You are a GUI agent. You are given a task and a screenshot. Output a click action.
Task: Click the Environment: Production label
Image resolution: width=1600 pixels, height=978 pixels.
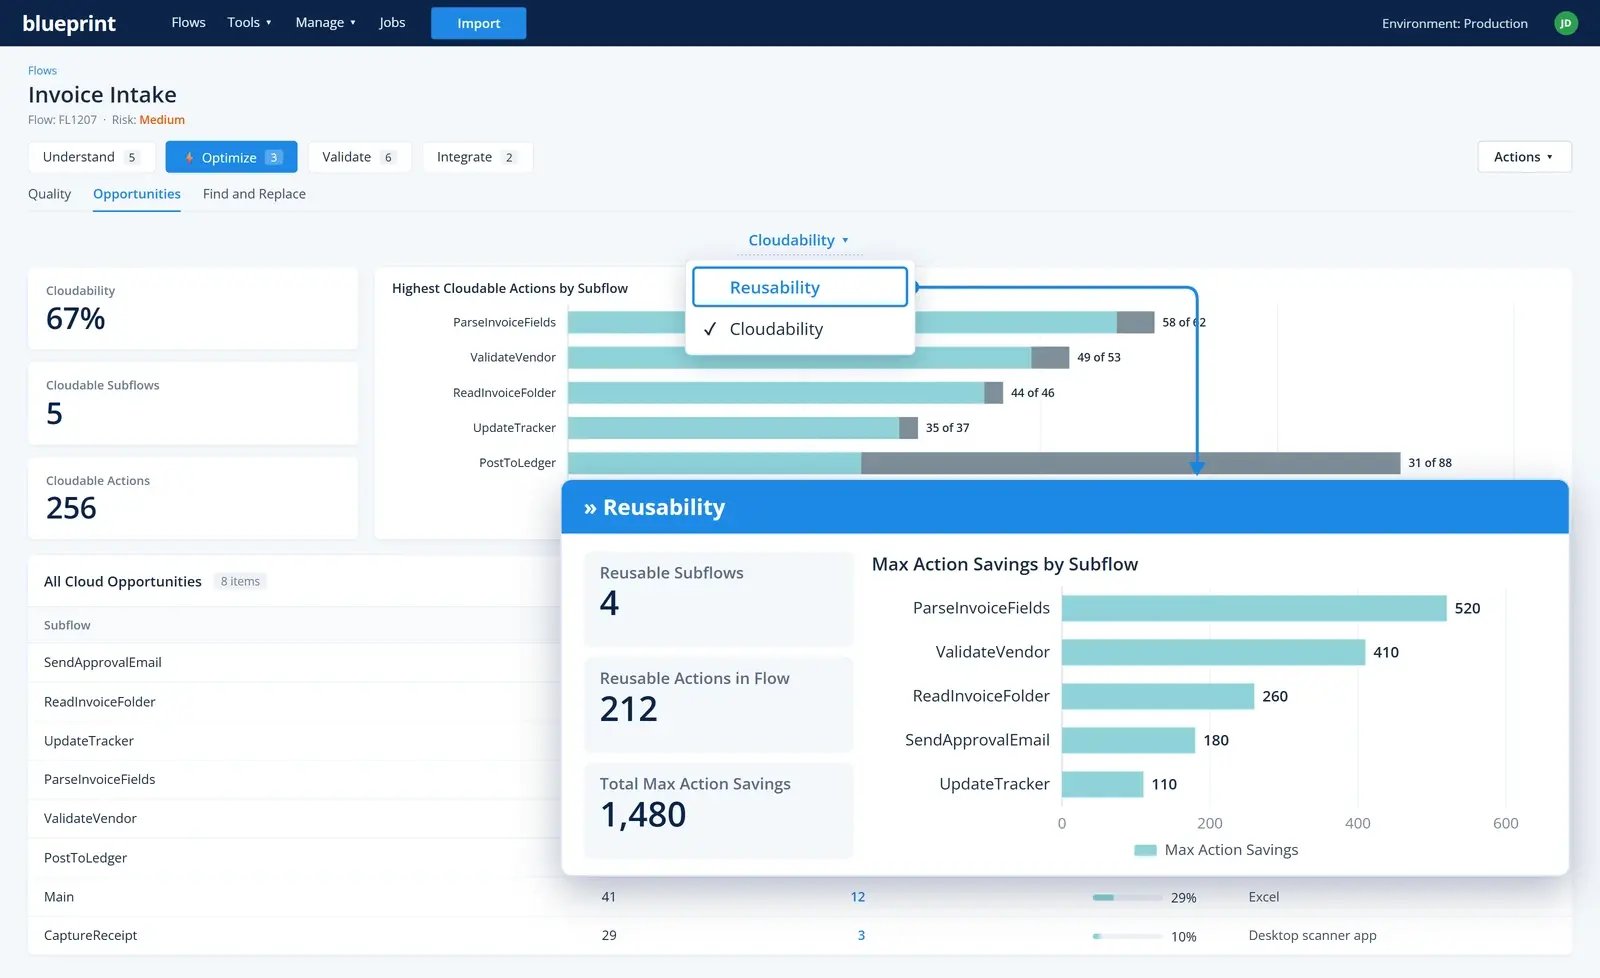(1454, 23)
